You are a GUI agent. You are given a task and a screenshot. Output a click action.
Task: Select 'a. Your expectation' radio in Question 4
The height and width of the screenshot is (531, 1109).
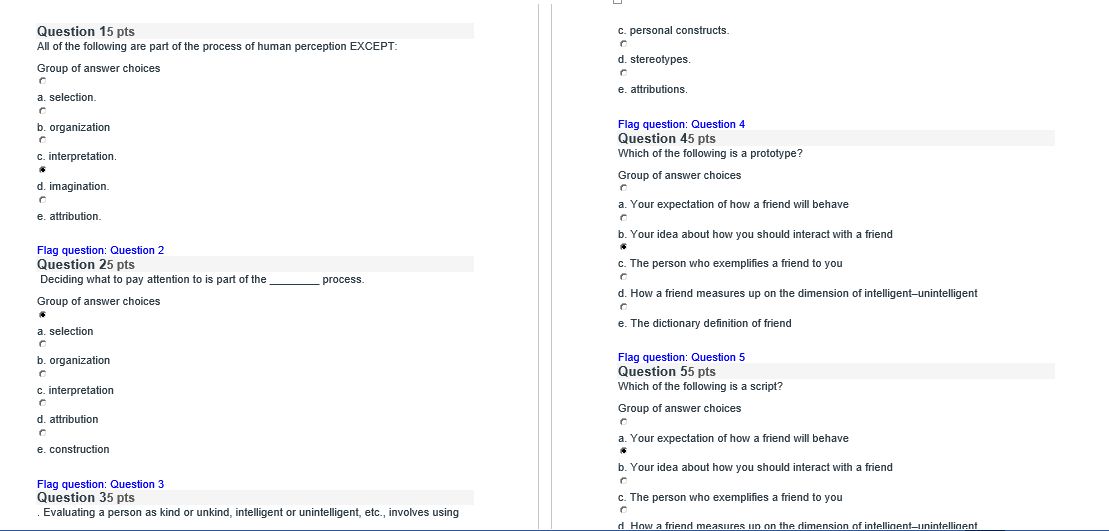623,189
